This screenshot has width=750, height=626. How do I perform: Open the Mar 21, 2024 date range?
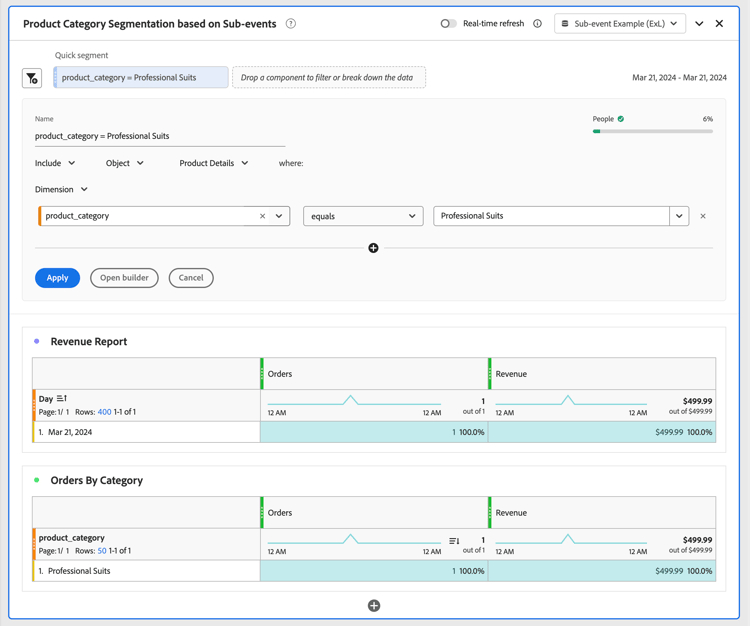pyautogui.click(x=679, y=77)
